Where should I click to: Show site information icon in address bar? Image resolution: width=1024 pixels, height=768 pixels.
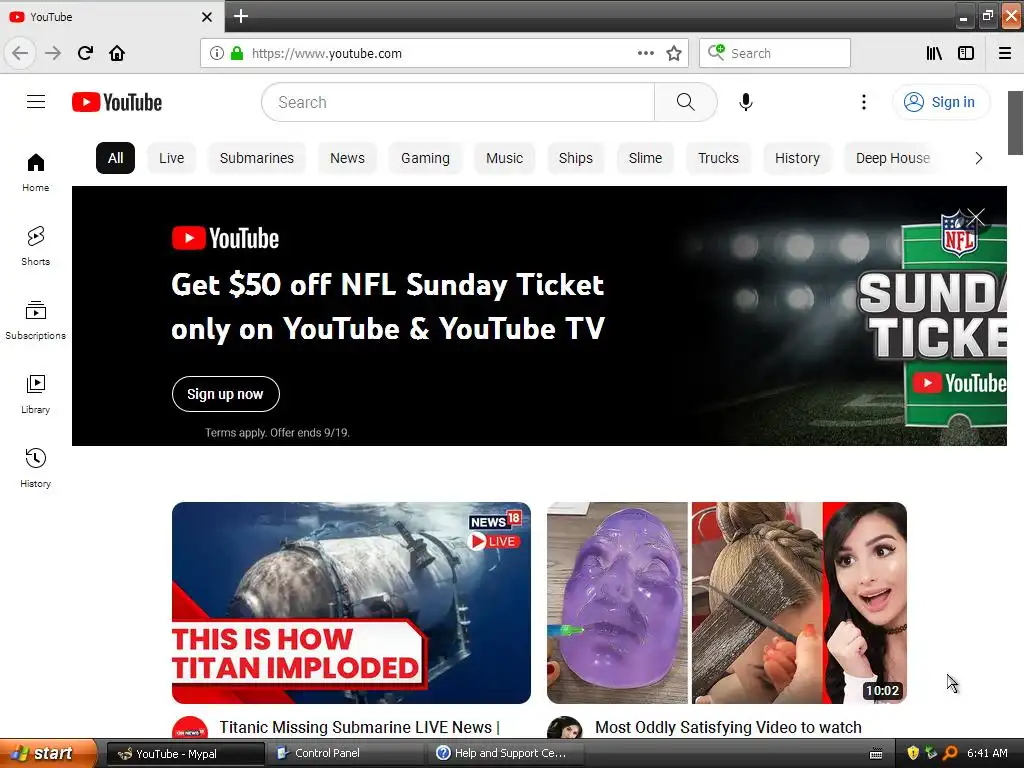coord(216,53)
